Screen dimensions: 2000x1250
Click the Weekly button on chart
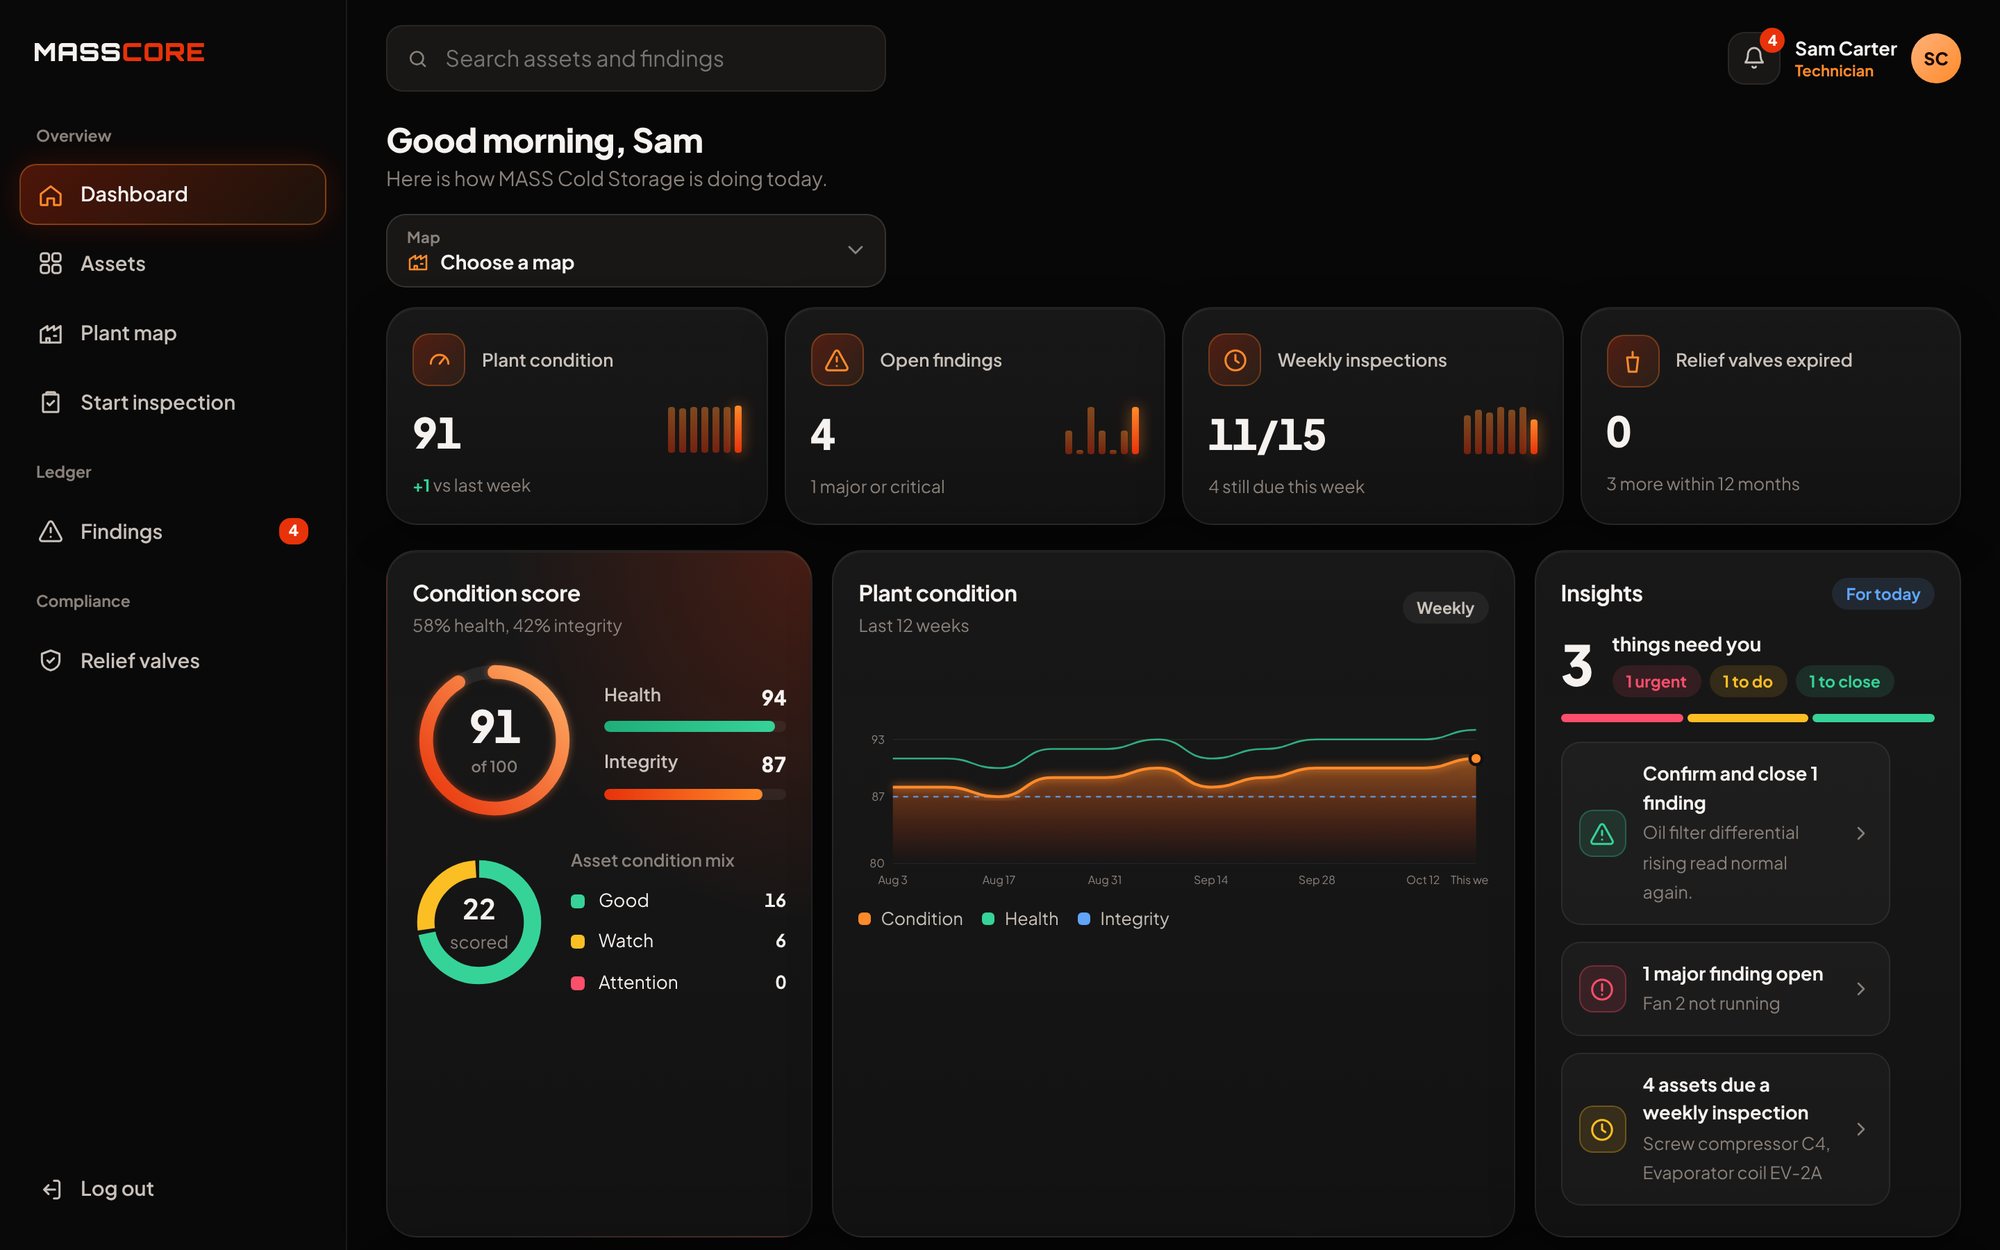point(1445,608)
